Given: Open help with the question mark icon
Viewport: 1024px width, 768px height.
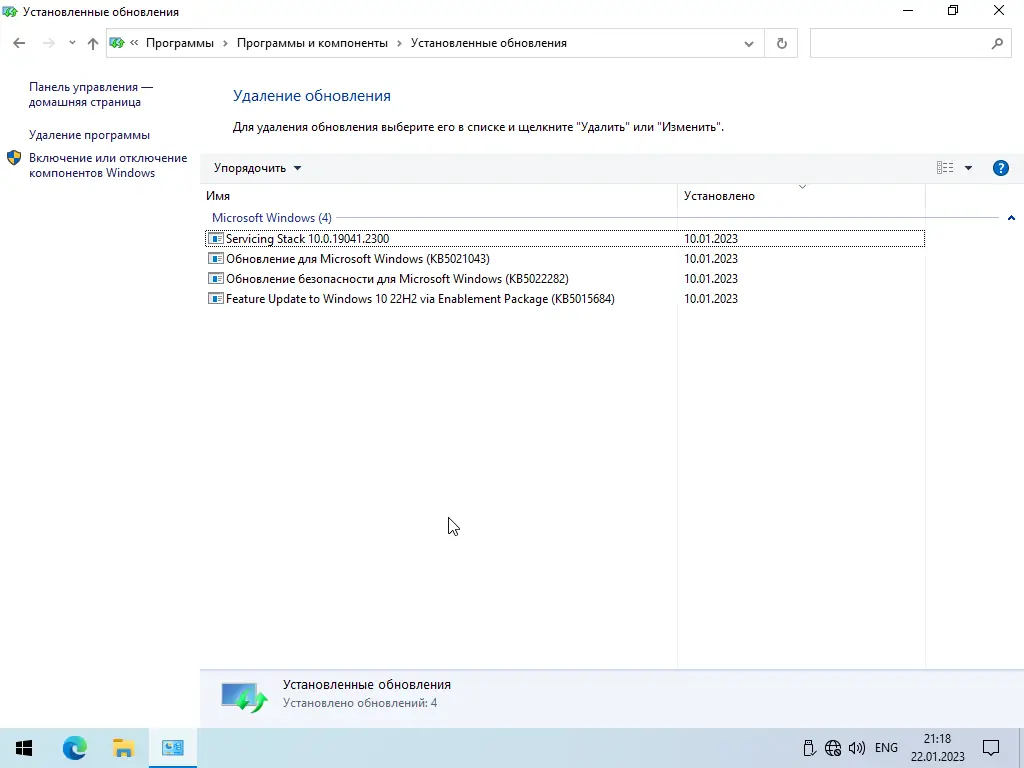Looking at the screenshot, I should click(1000, 168).
